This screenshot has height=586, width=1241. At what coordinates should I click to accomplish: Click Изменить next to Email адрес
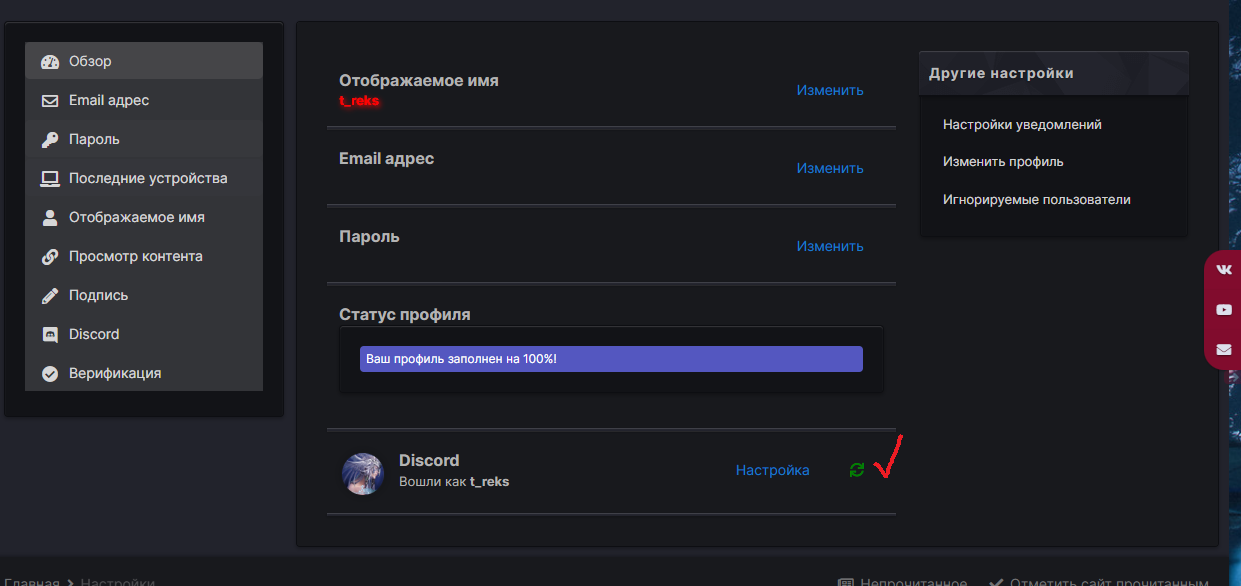point(830,168)
